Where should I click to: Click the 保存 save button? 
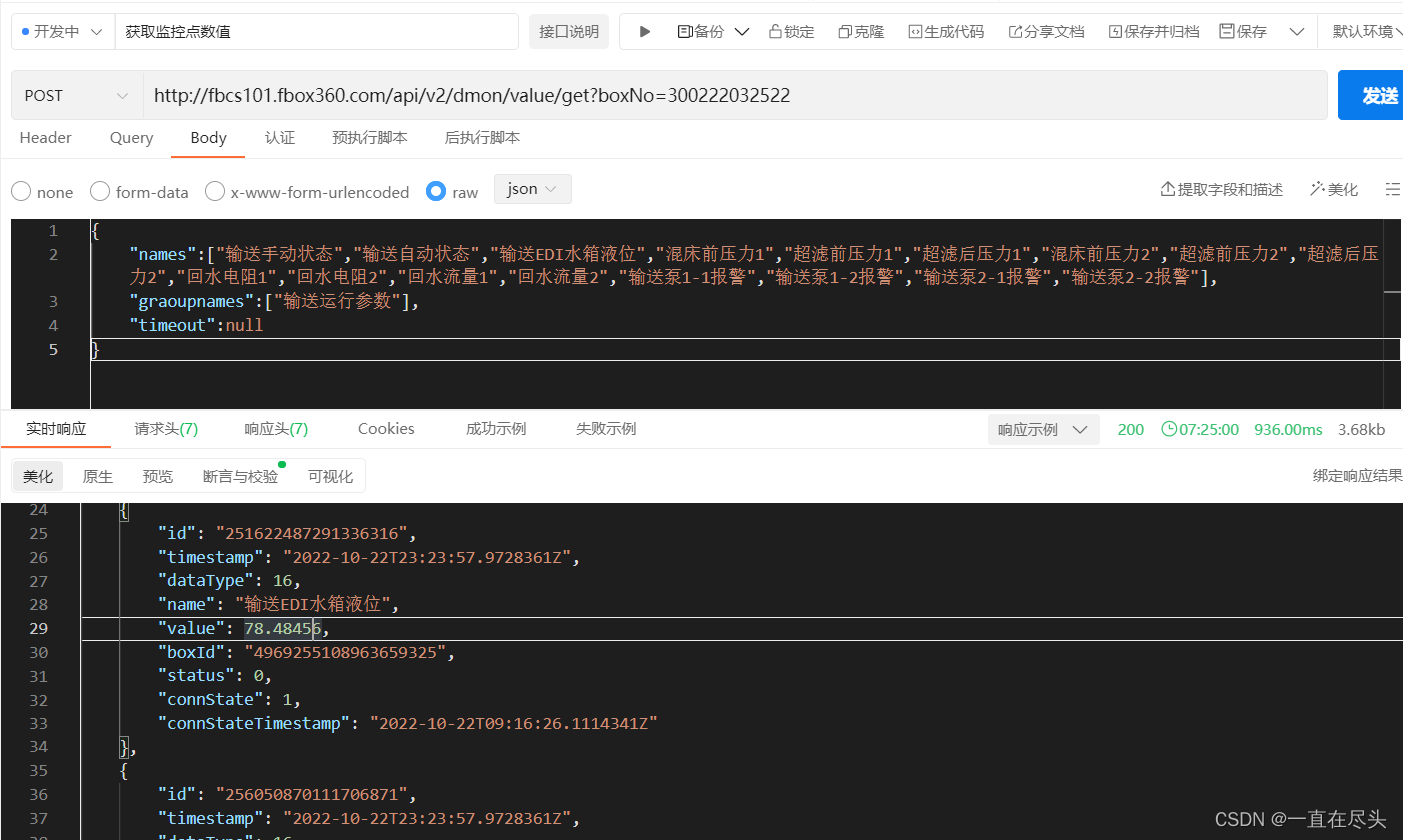coord(1243,32)
